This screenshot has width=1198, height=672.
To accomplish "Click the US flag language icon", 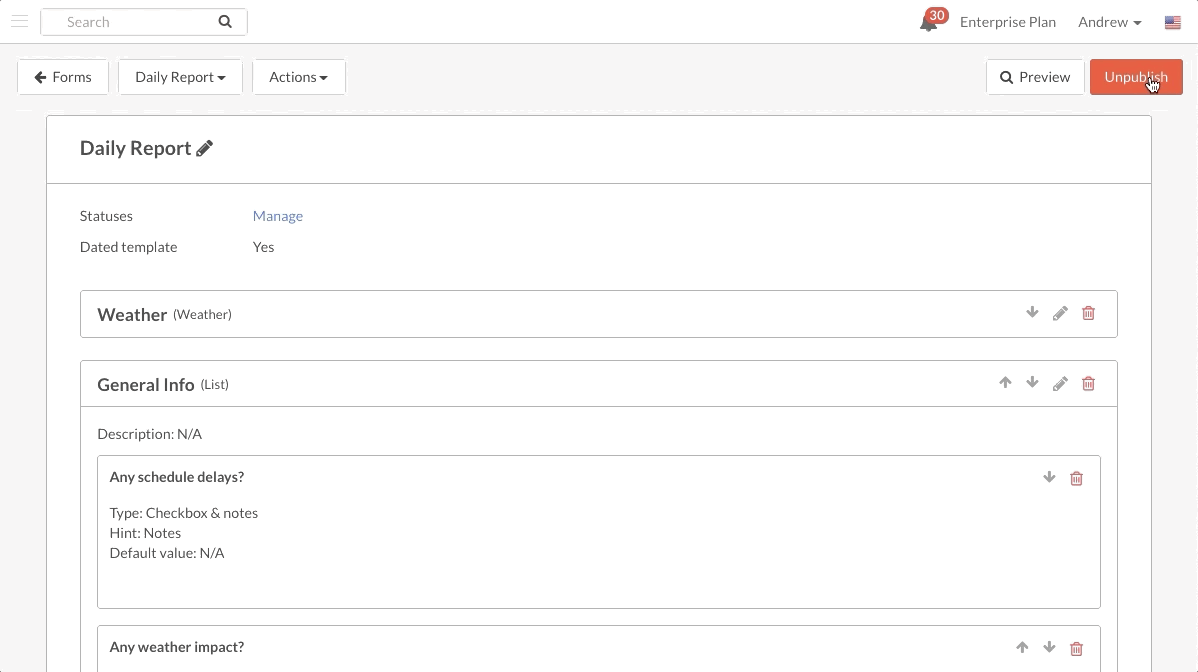I will (x=1173, y=22).
